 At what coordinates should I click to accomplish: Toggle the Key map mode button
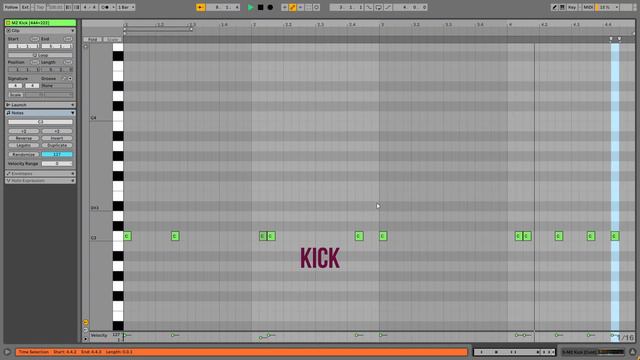572,7
